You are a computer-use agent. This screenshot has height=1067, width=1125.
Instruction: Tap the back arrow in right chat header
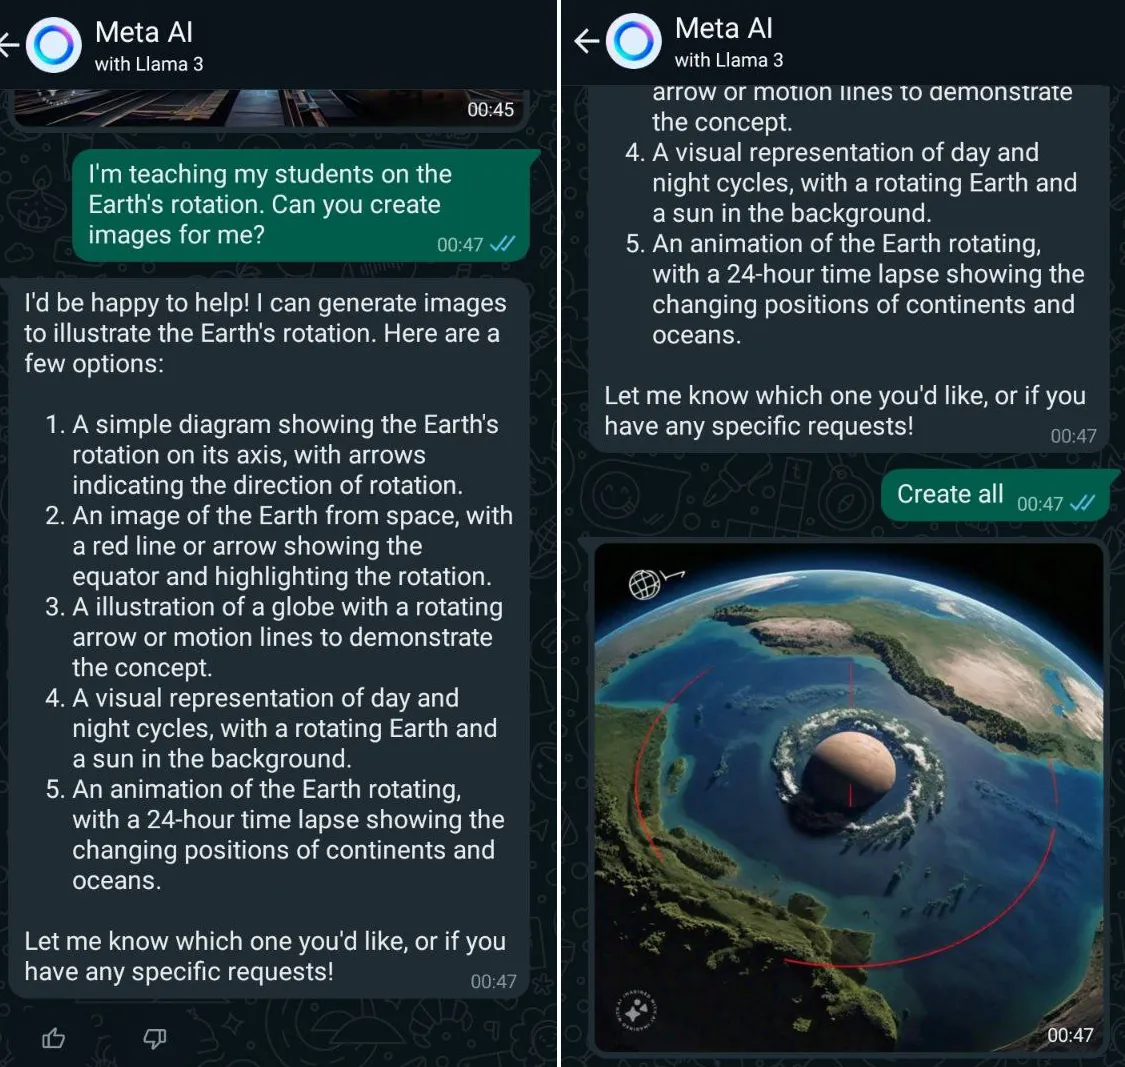click(587, 41)
